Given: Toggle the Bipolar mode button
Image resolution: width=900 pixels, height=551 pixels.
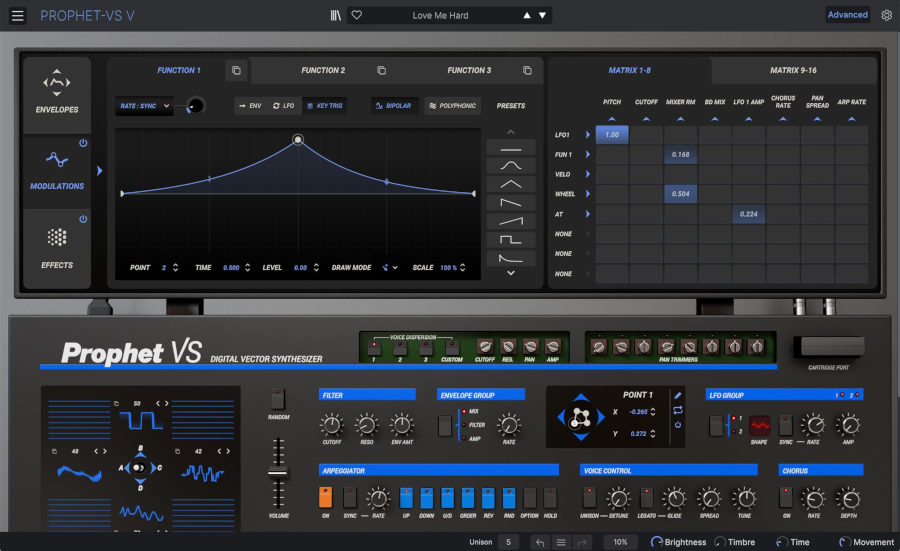Looking at the screenshot, I should click(x=392, y=105).
